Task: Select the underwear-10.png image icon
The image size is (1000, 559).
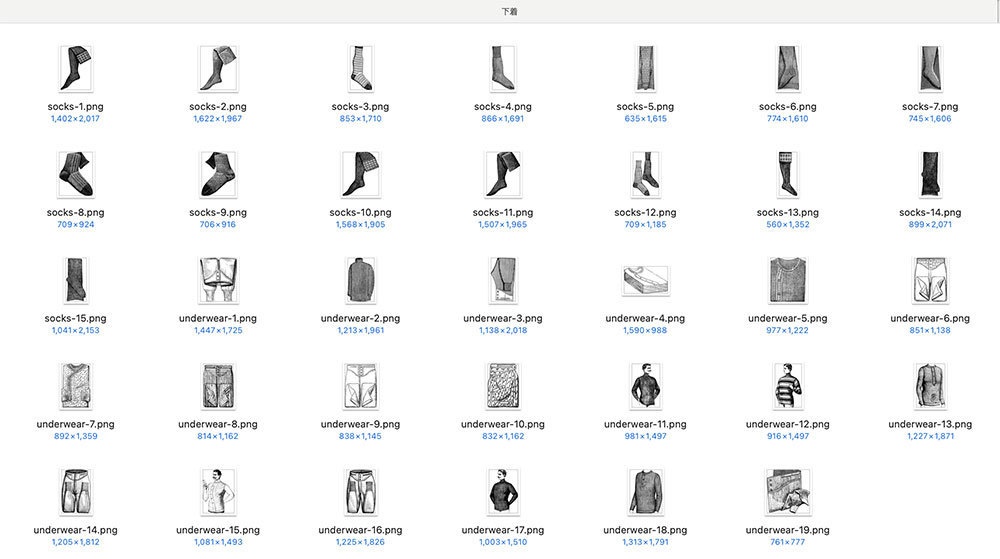Action: coord(503,386)
